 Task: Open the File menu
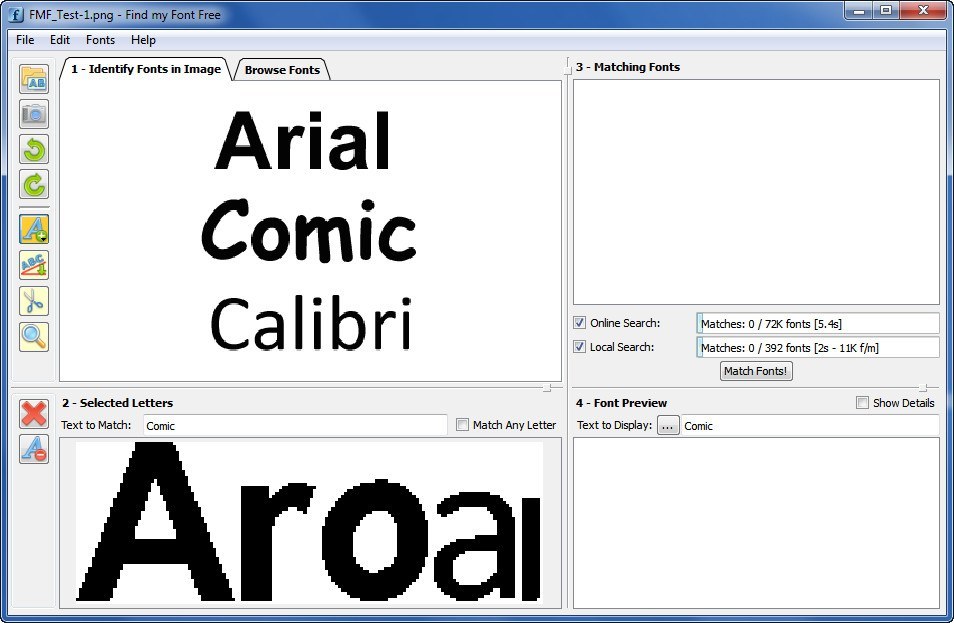[25, 40]
